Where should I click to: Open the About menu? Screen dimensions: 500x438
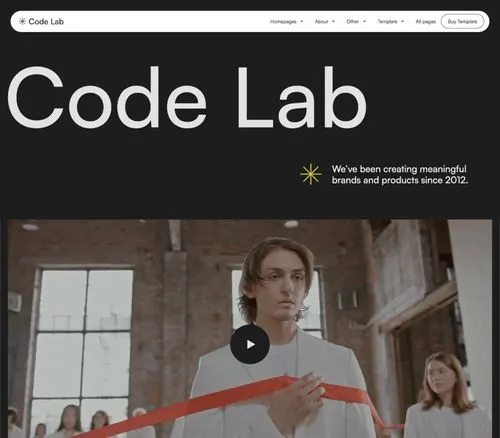tap(321, 22)
